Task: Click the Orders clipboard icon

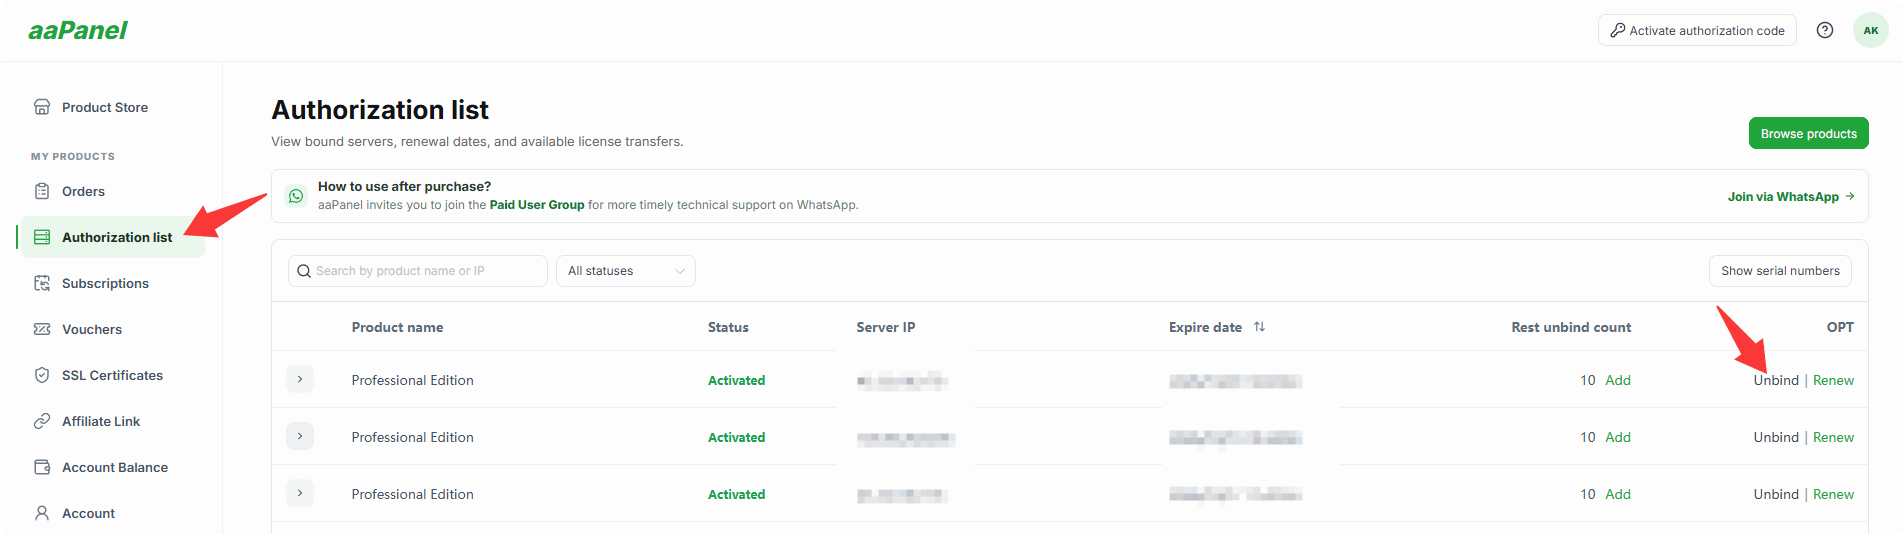Action: (42, 191)
